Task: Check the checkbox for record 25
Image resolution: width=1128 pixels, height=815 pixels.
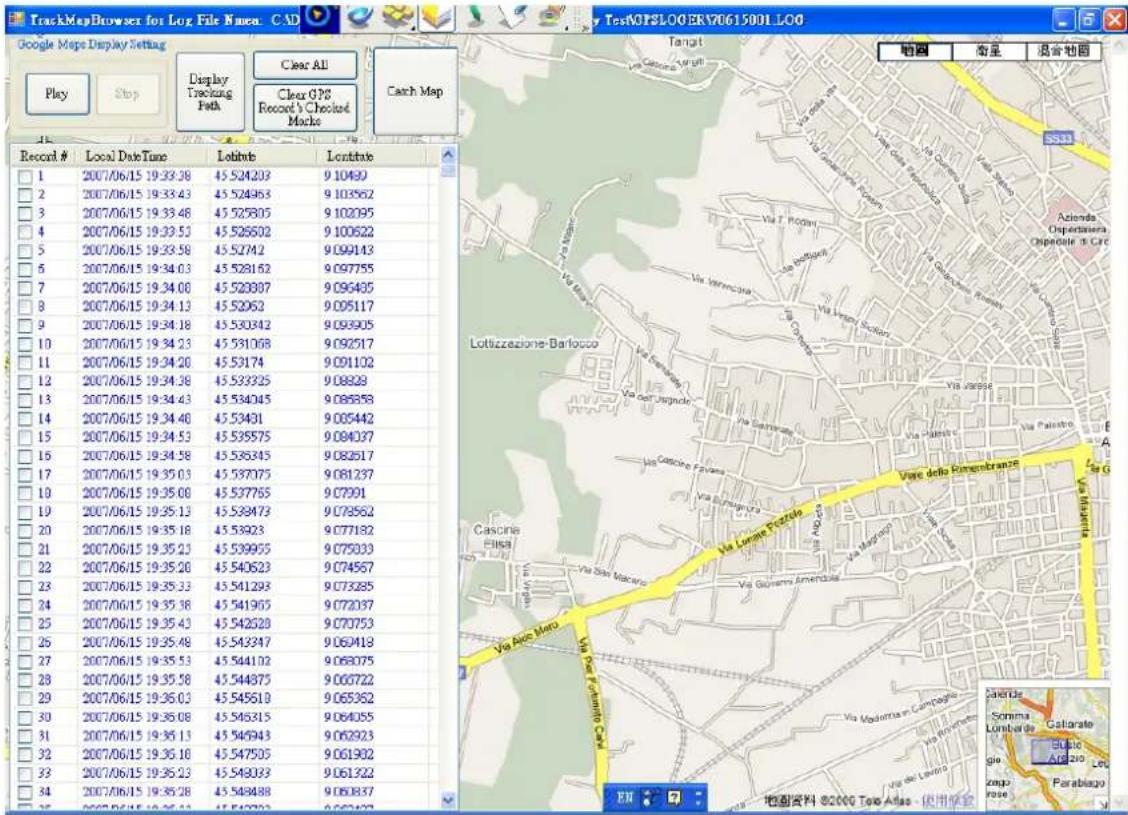Action: click(25, 624)
